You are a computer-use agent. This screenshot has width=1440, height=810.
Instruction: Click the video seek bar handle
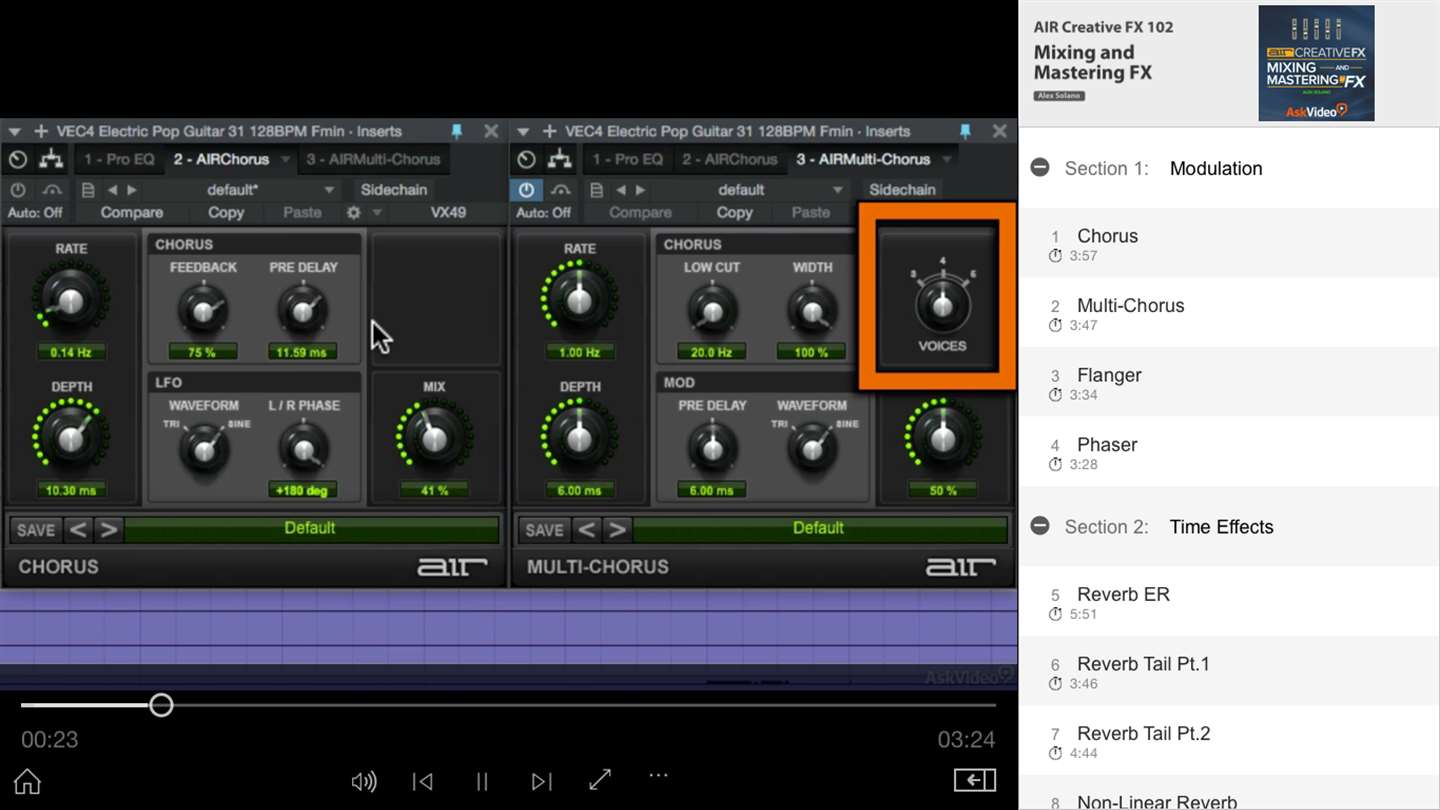161,705
